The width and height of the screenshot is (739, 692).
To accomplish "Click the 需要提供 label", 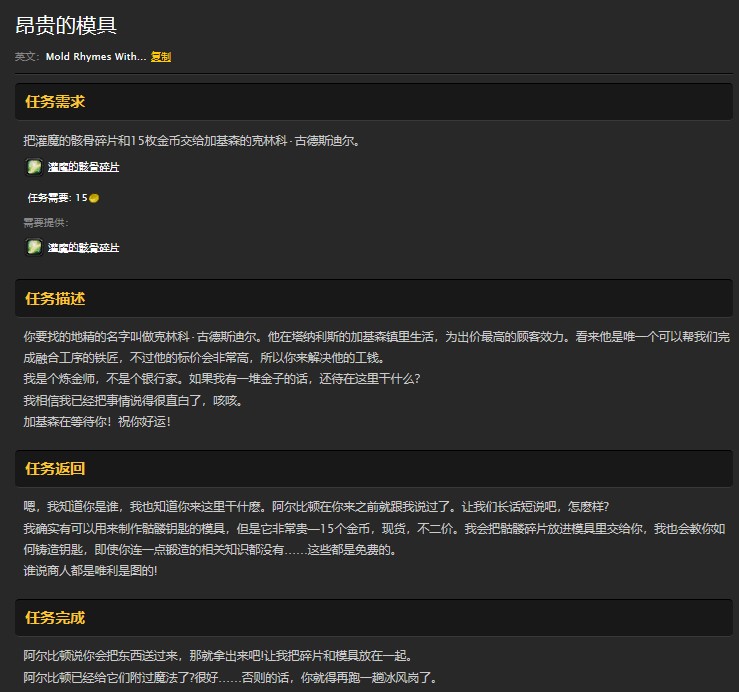I will coord(46,223).
